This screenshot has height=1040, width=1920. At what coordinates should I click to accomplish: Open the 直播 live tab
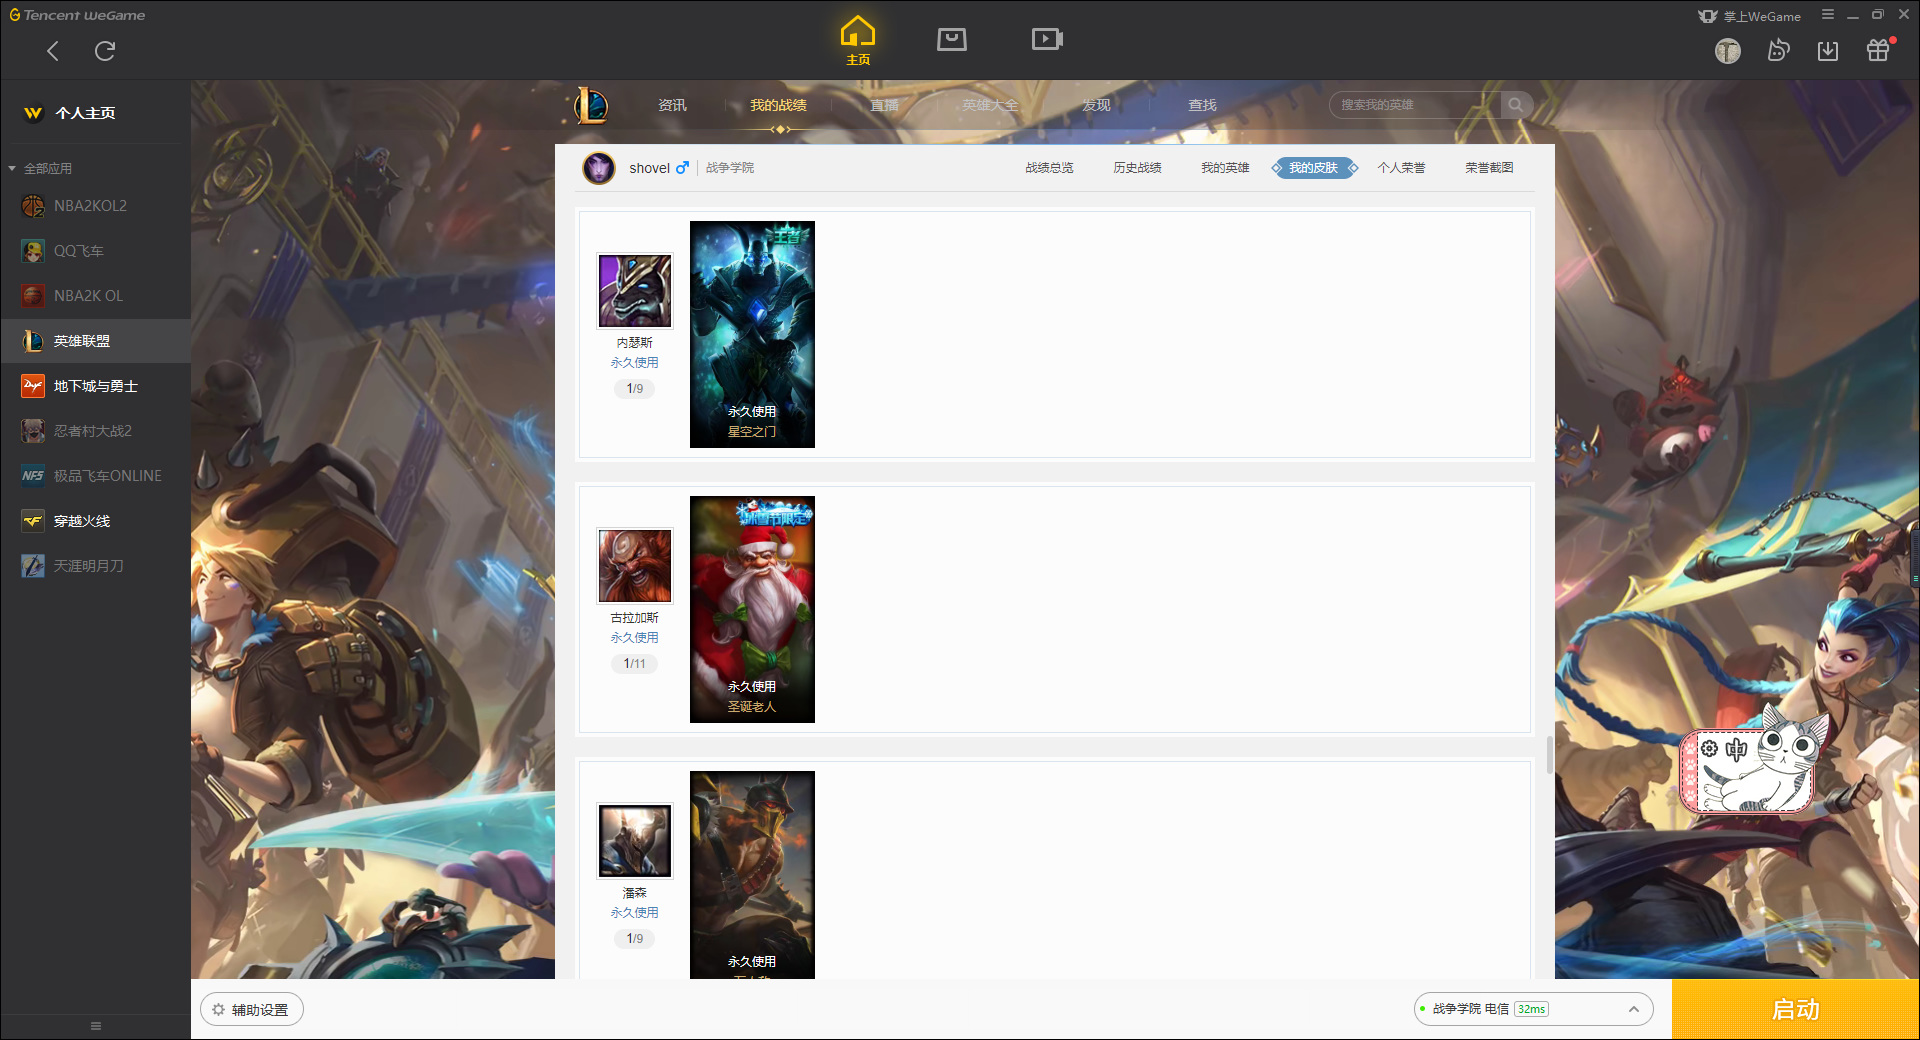(884, 105)
